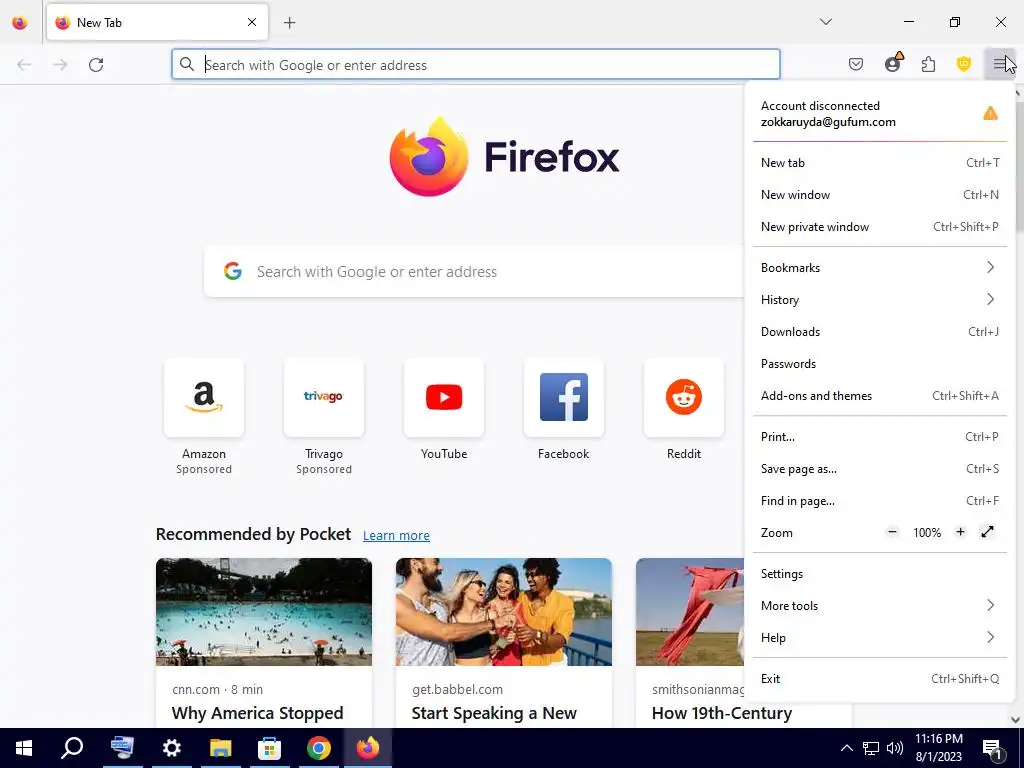1024x768 pixels.
Task: Open Why America Stopped article headline
Action: pyautogui.click(x=257, y=713)
